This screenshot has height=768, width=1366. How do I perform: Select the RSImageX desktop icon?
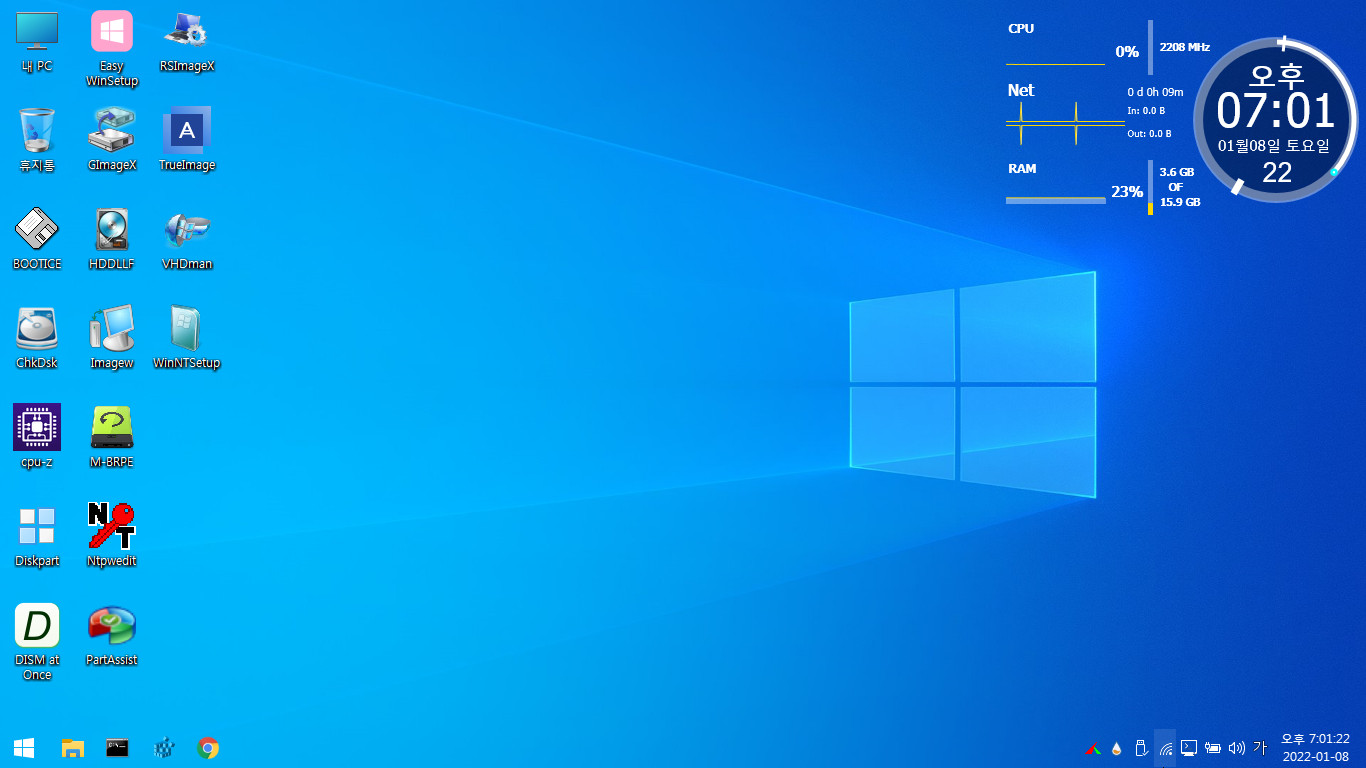click(x=187, y=40)
